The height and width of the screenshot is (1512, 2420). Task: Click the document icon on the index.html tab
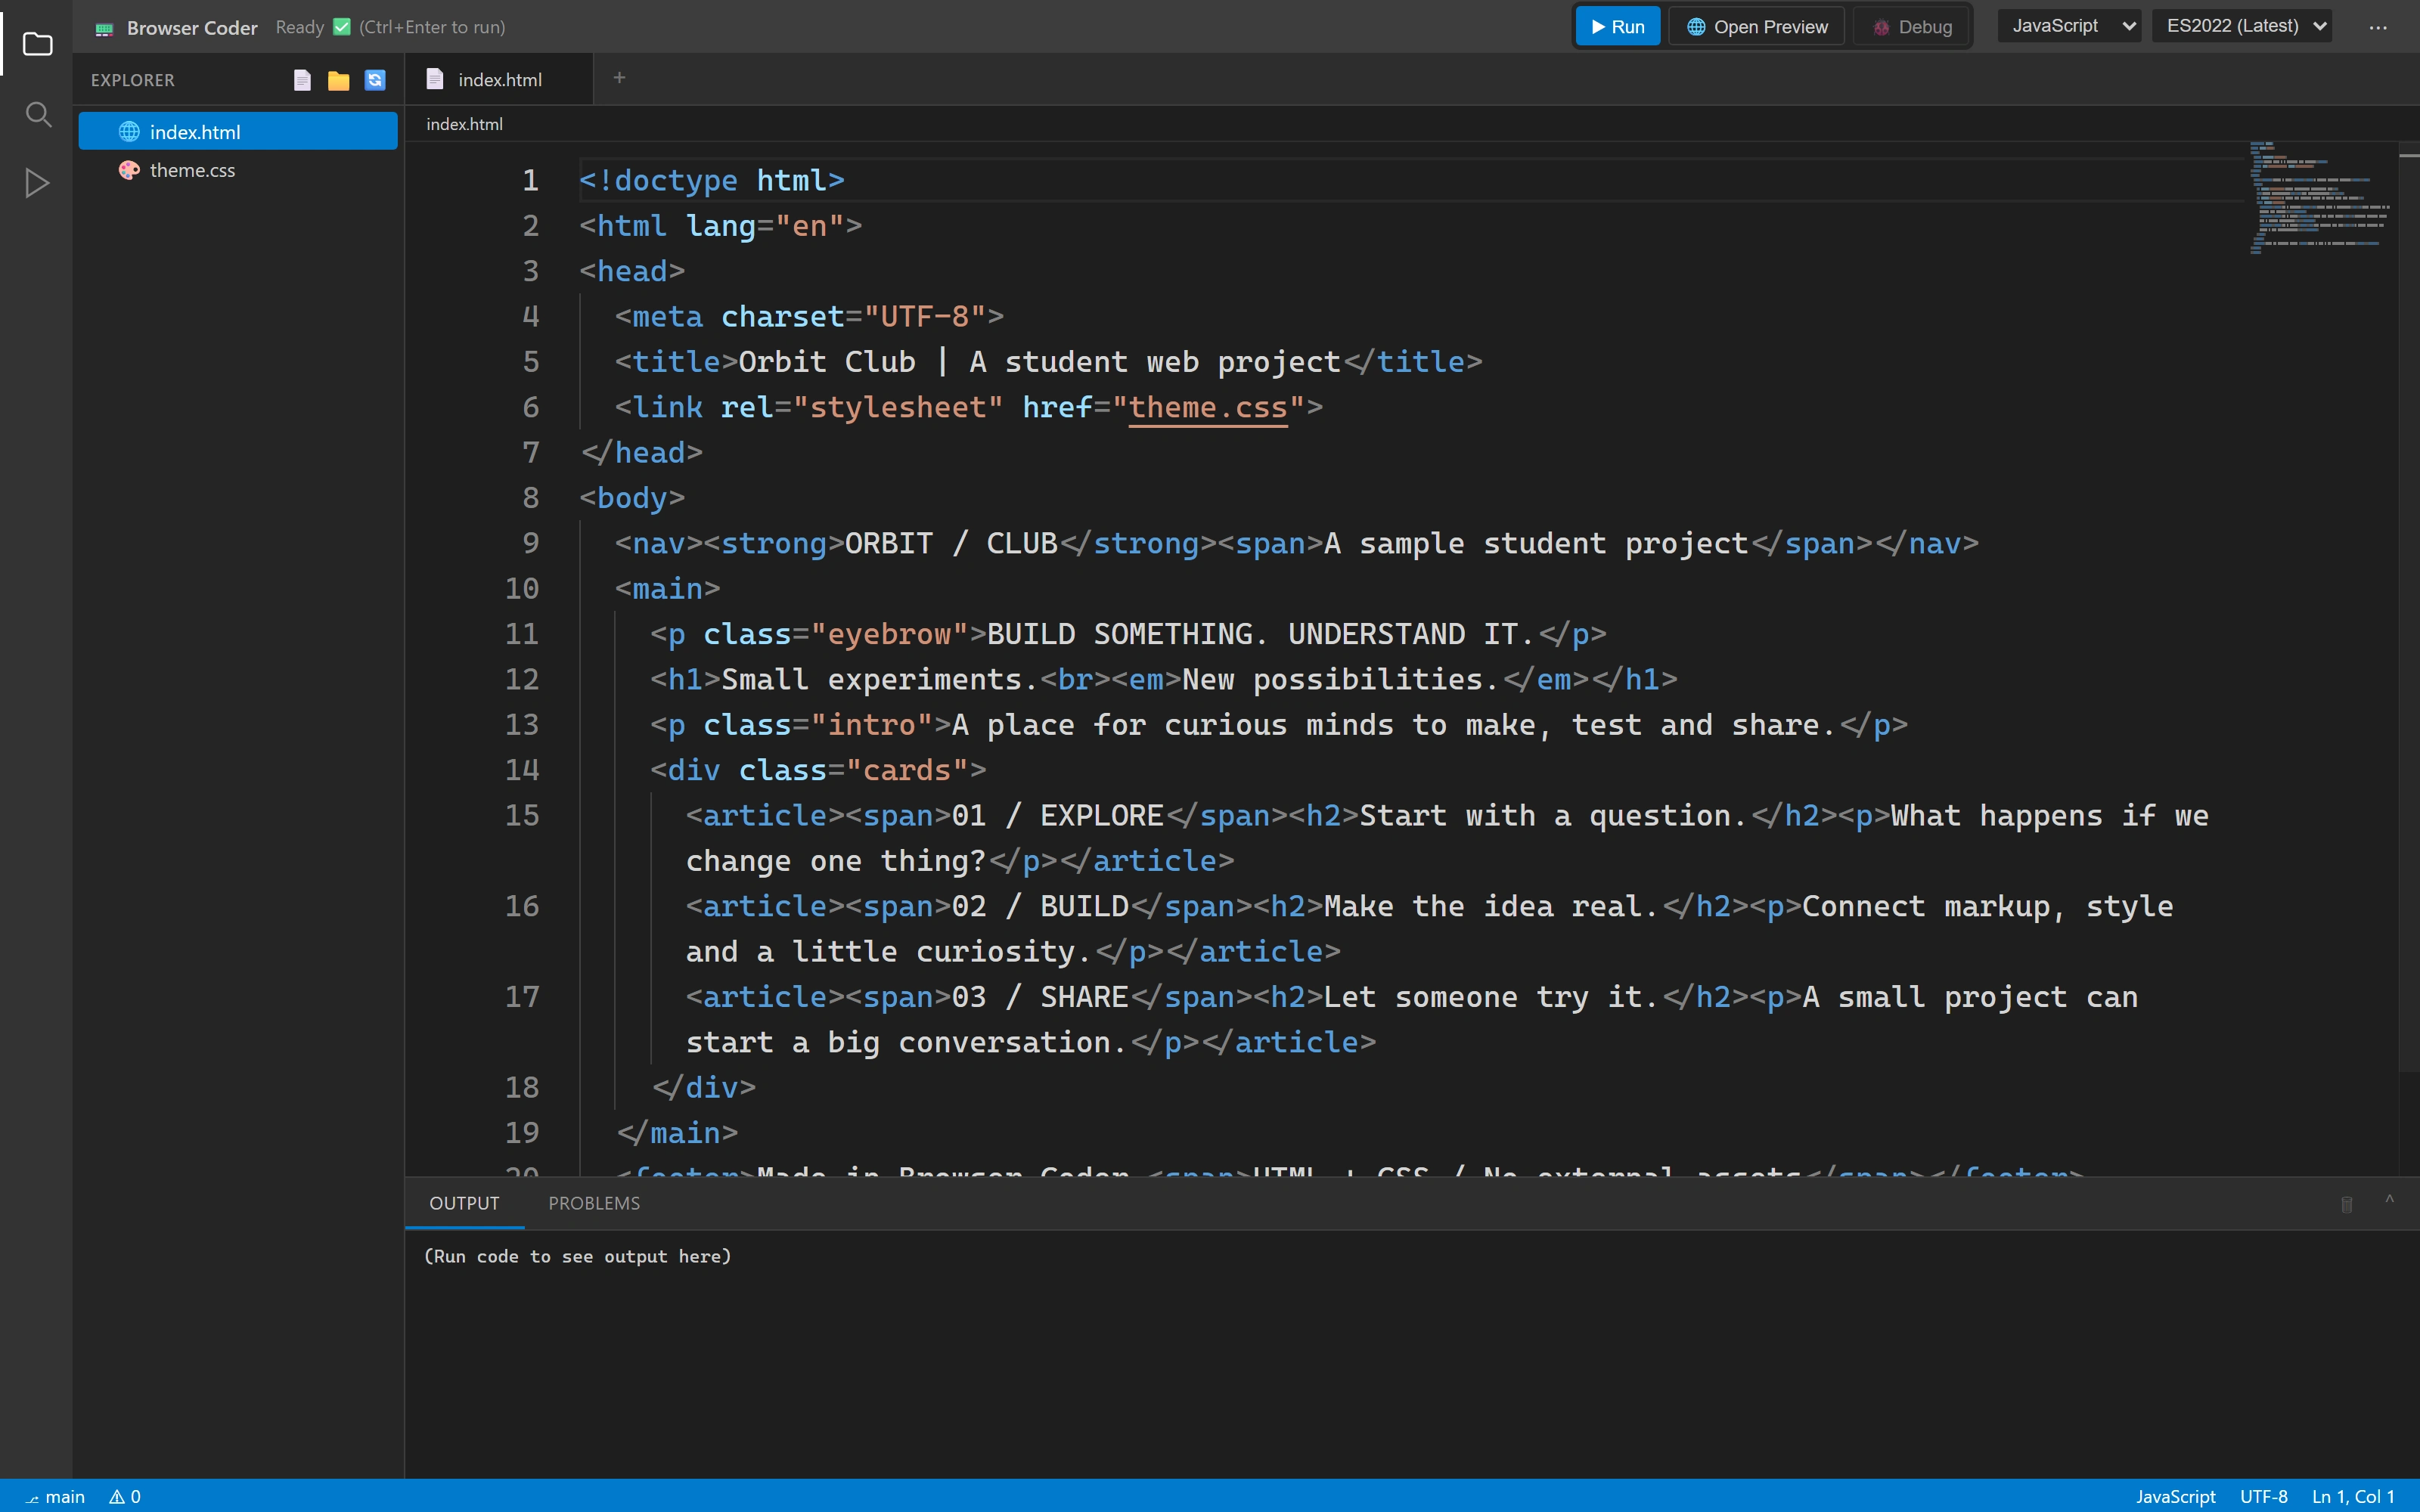(x=435, y=79)
